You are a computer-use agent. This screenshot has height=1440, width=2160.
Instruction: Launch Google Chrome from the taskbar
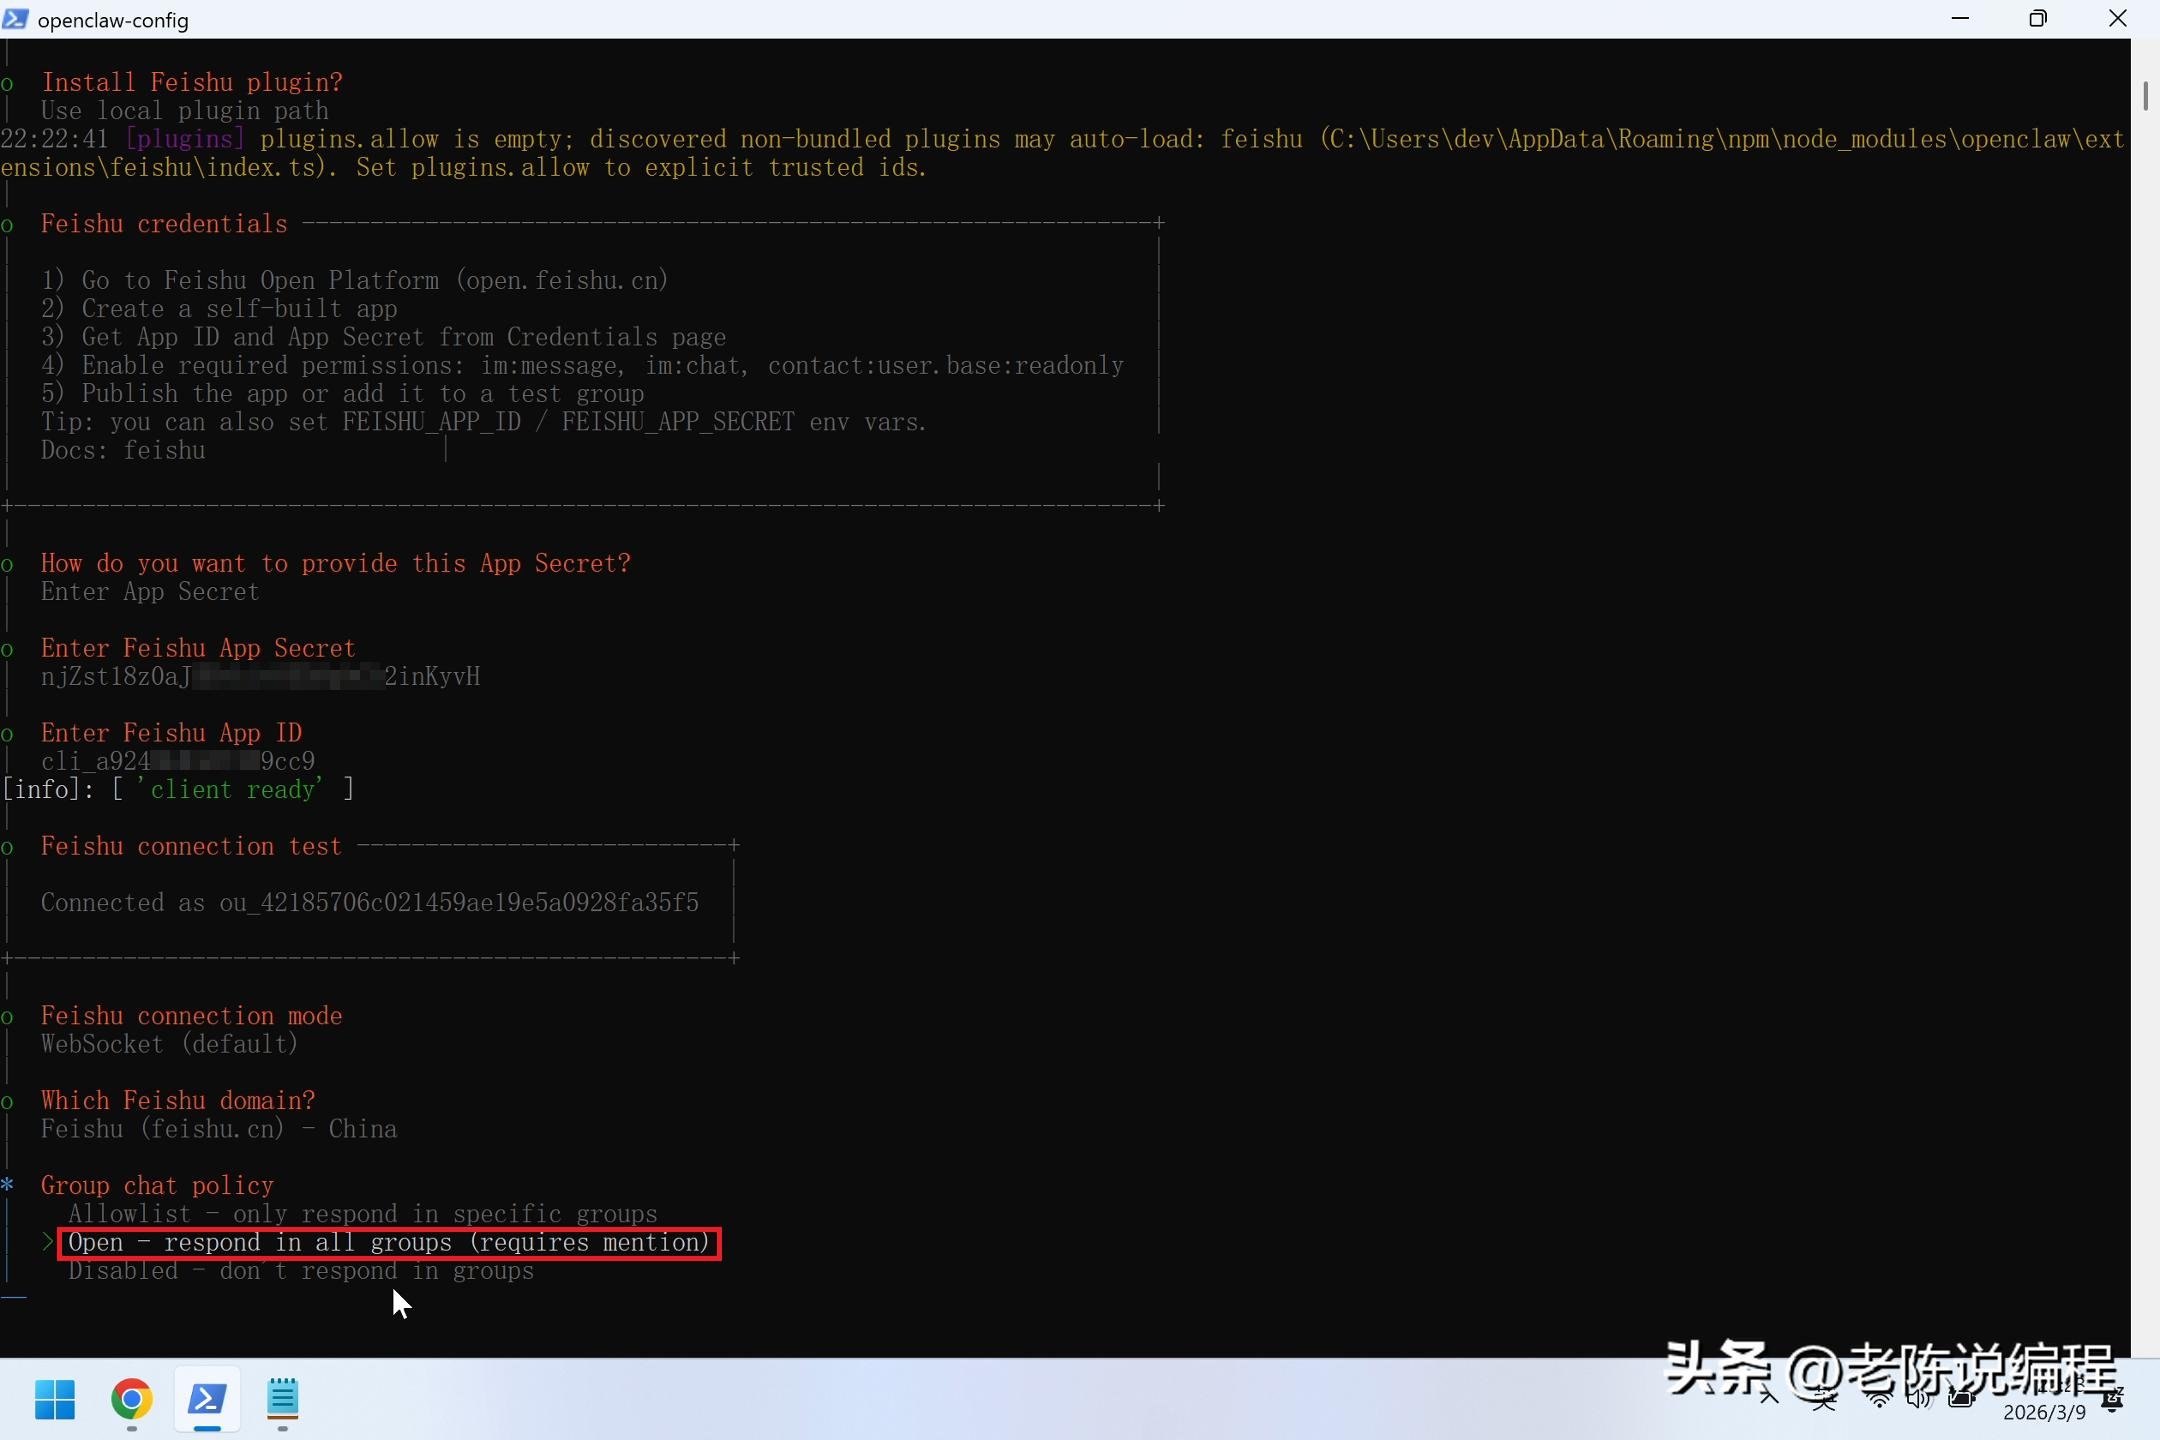131,1399
